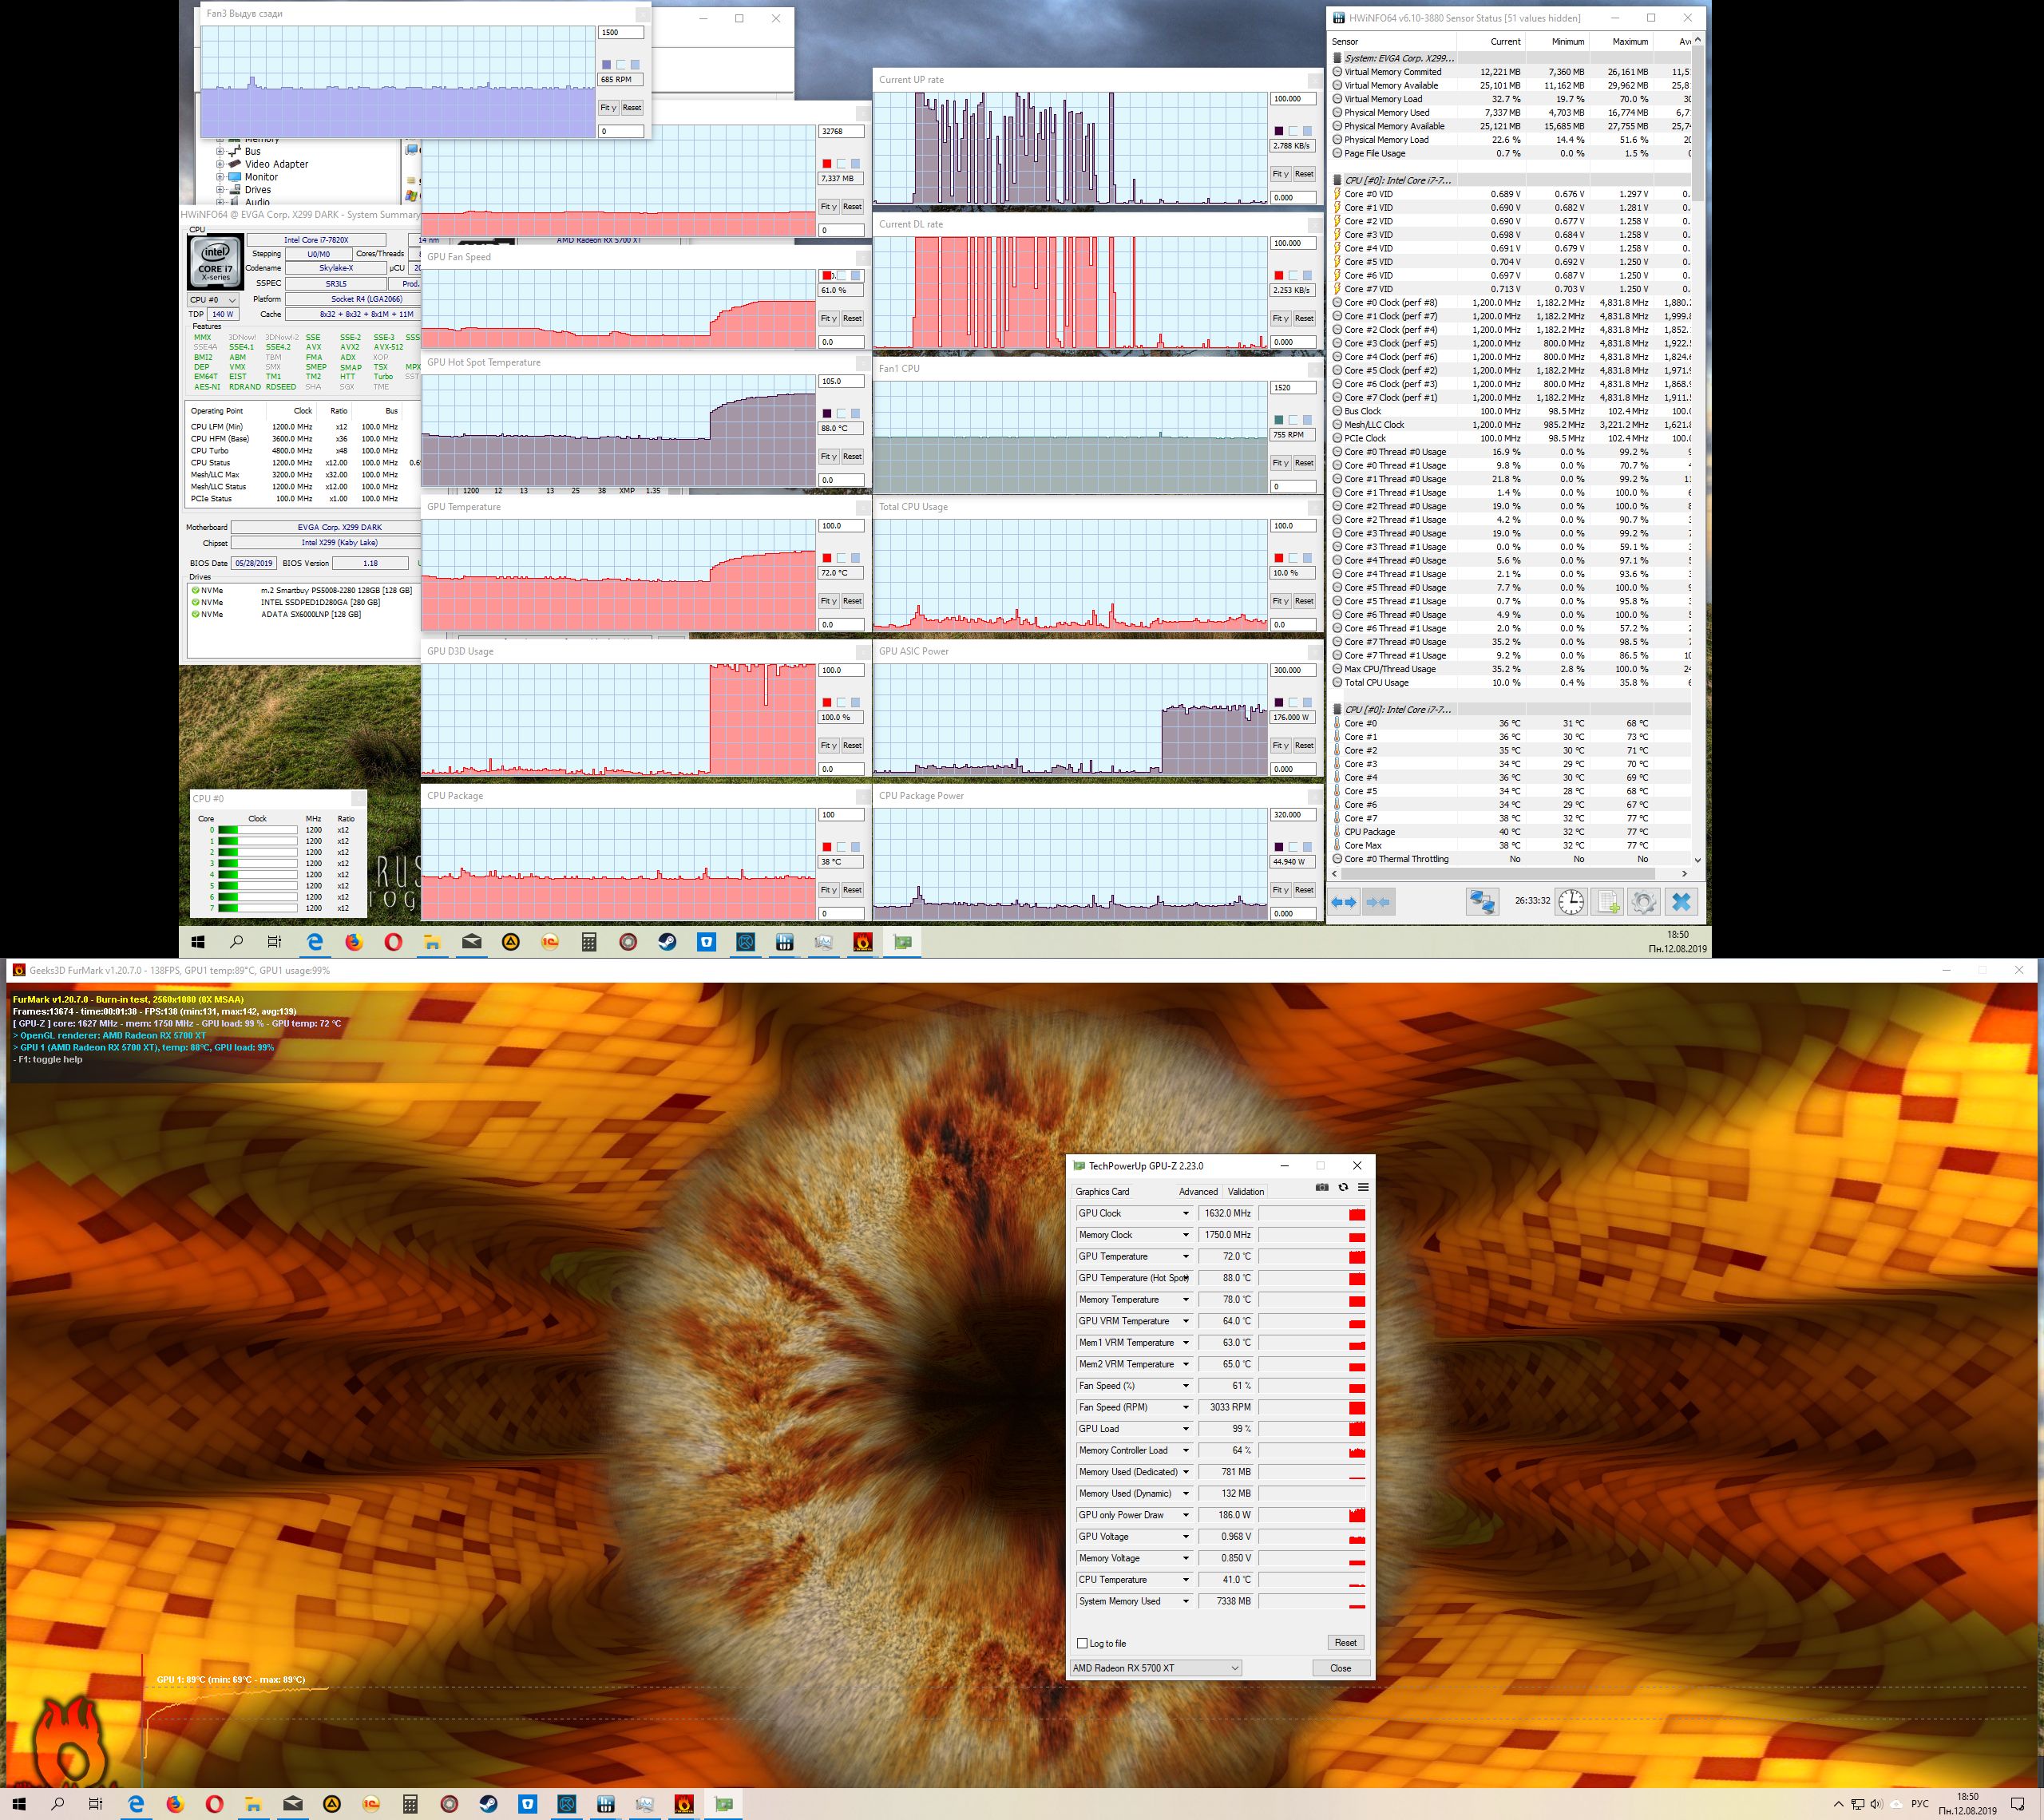Click the Steam icon in upper taskbar
This screenshot has width=2044, height=1820.
click(667, 942)
